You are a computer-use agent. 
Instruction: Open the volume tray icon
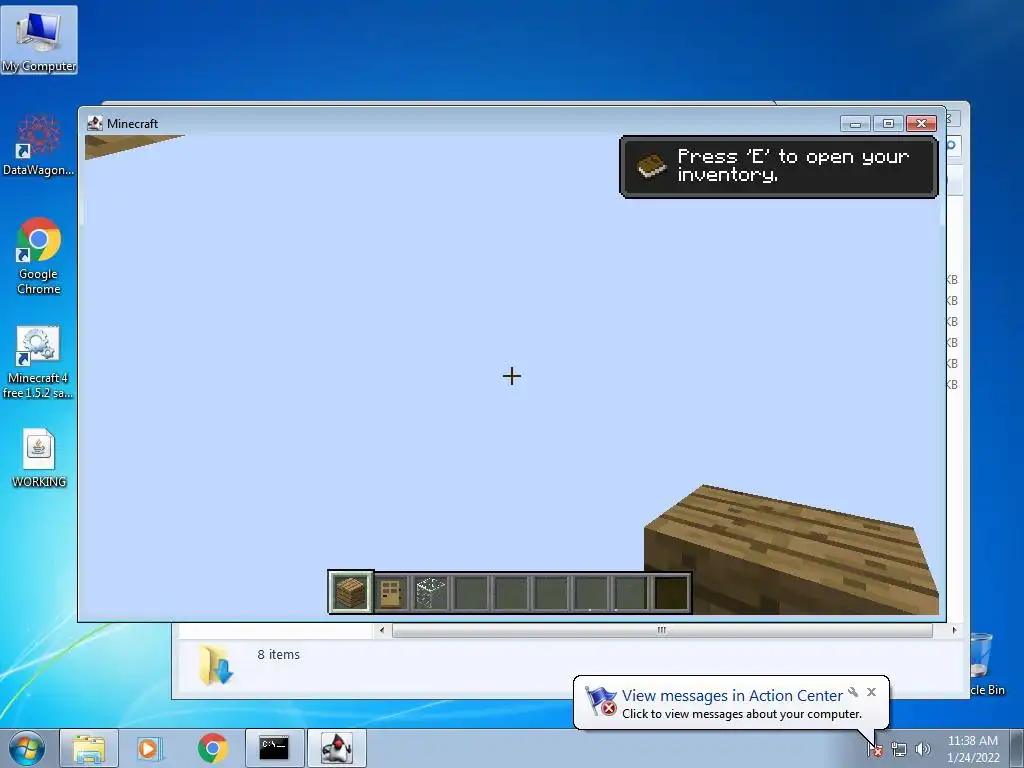pyautogui.click(x=923, y=750)
